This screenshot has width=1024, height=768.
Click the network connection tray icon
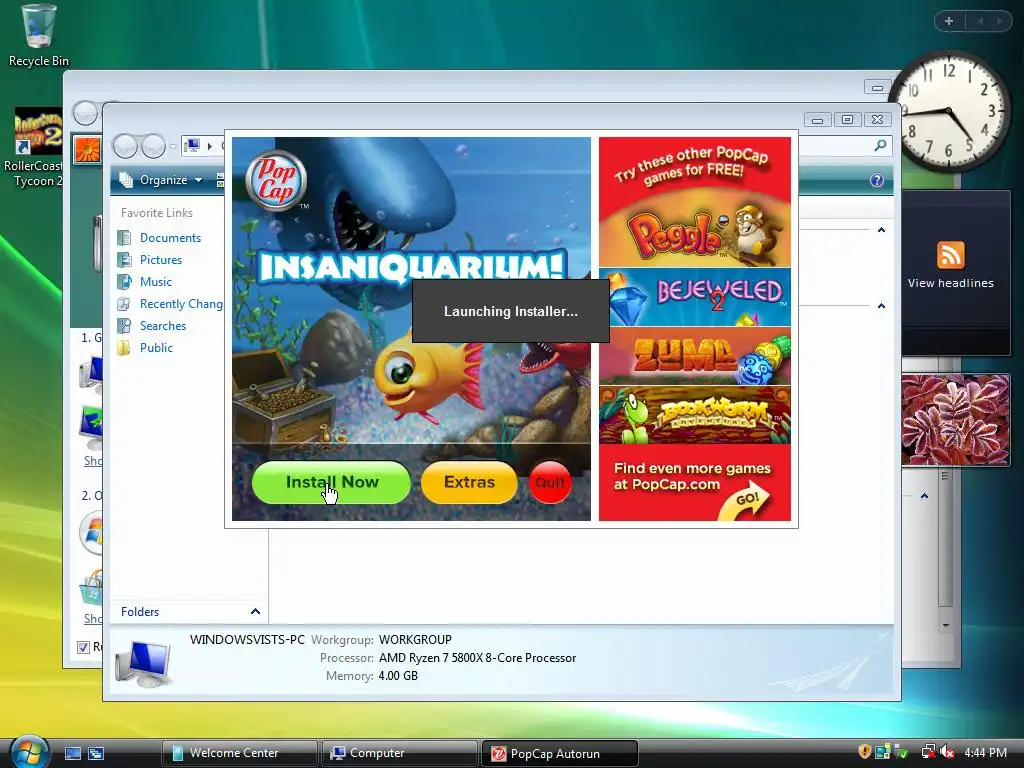point(928,752)
